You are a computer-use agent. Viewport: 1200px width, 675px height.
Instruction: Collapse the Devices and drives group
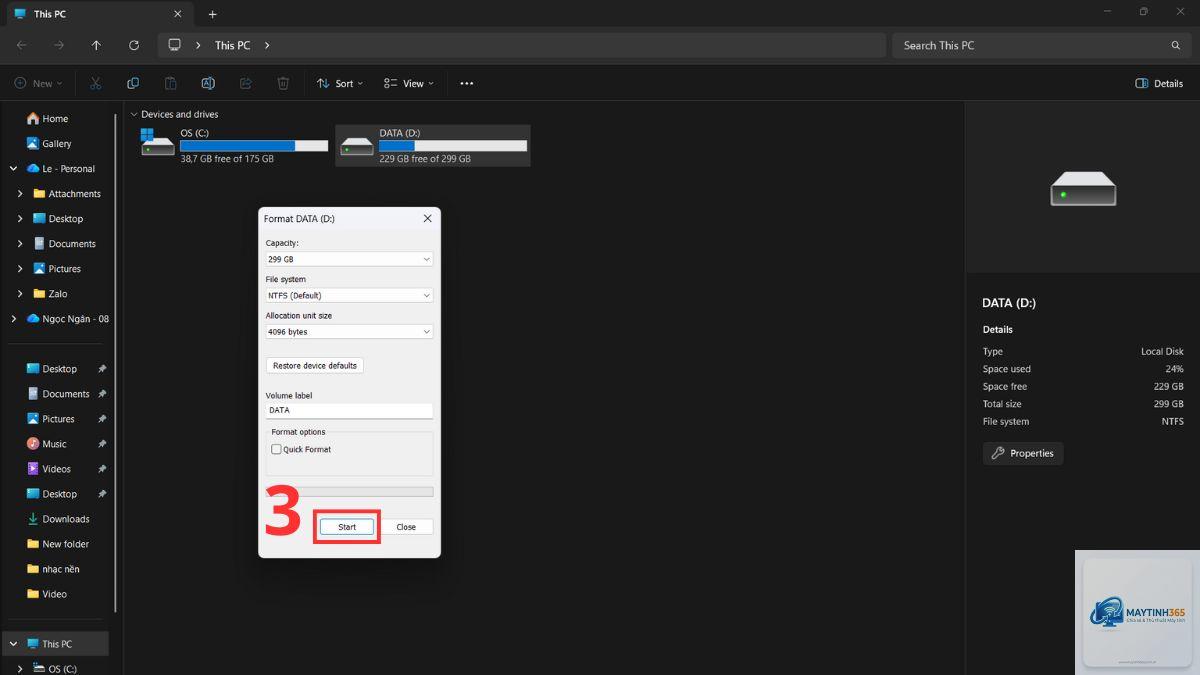(x=133, y=114)
